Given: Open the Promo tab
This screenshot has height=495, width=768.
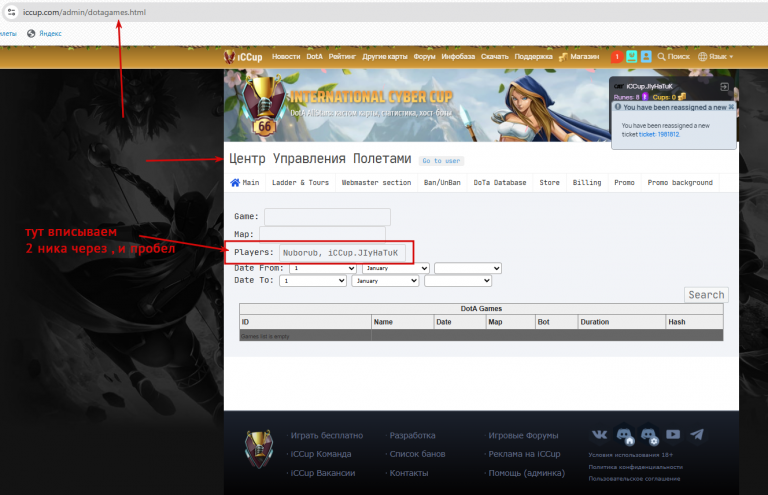Looking at the screenshot, I should pyautogui.click(x=624, y=183).
